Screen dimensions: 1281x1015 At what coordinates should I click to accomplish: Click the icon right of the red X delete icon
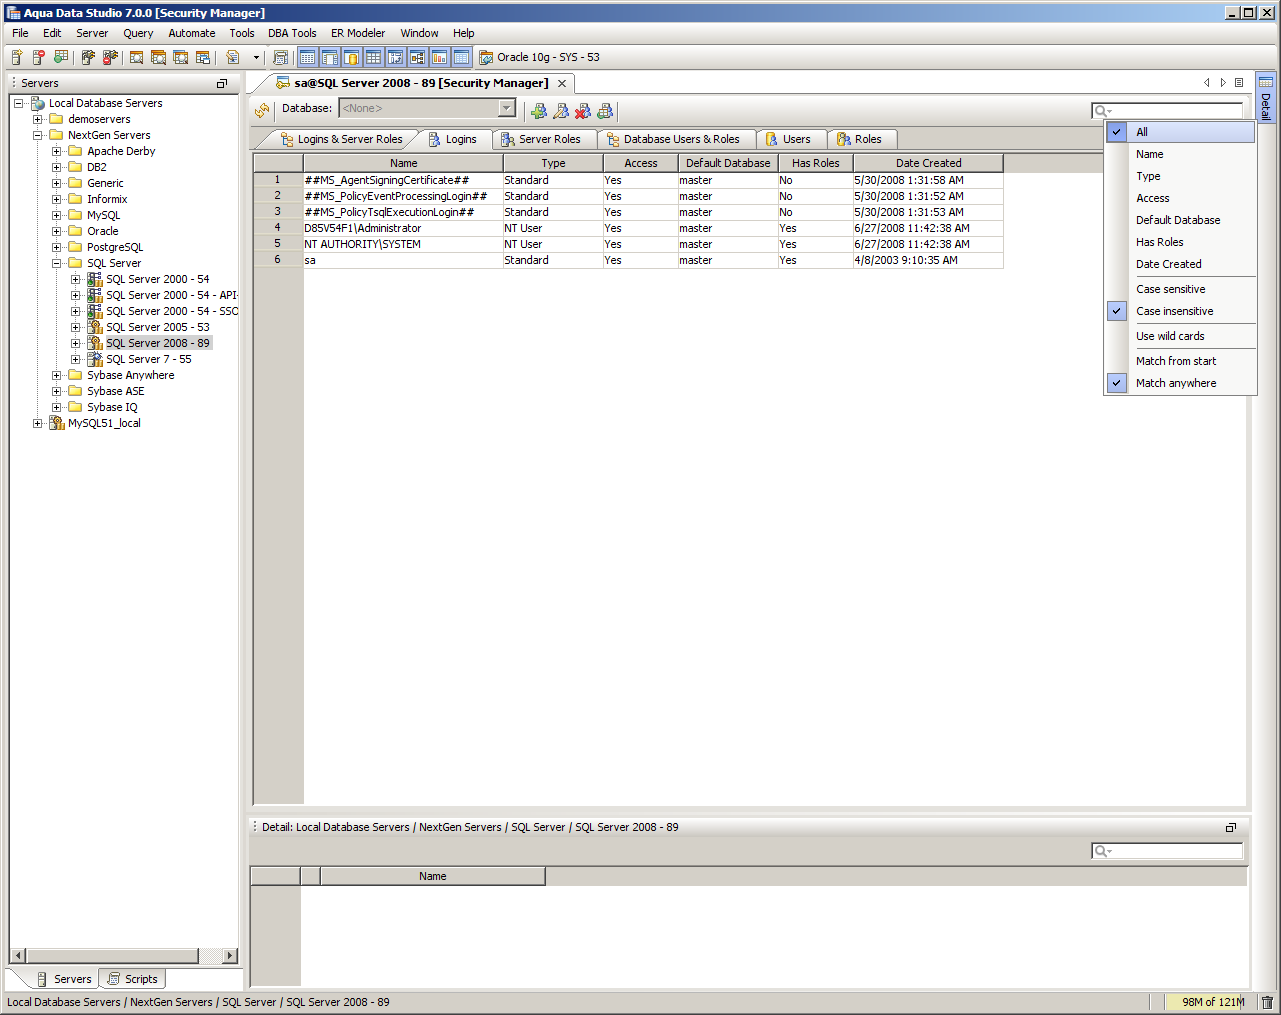pos(605,110)
